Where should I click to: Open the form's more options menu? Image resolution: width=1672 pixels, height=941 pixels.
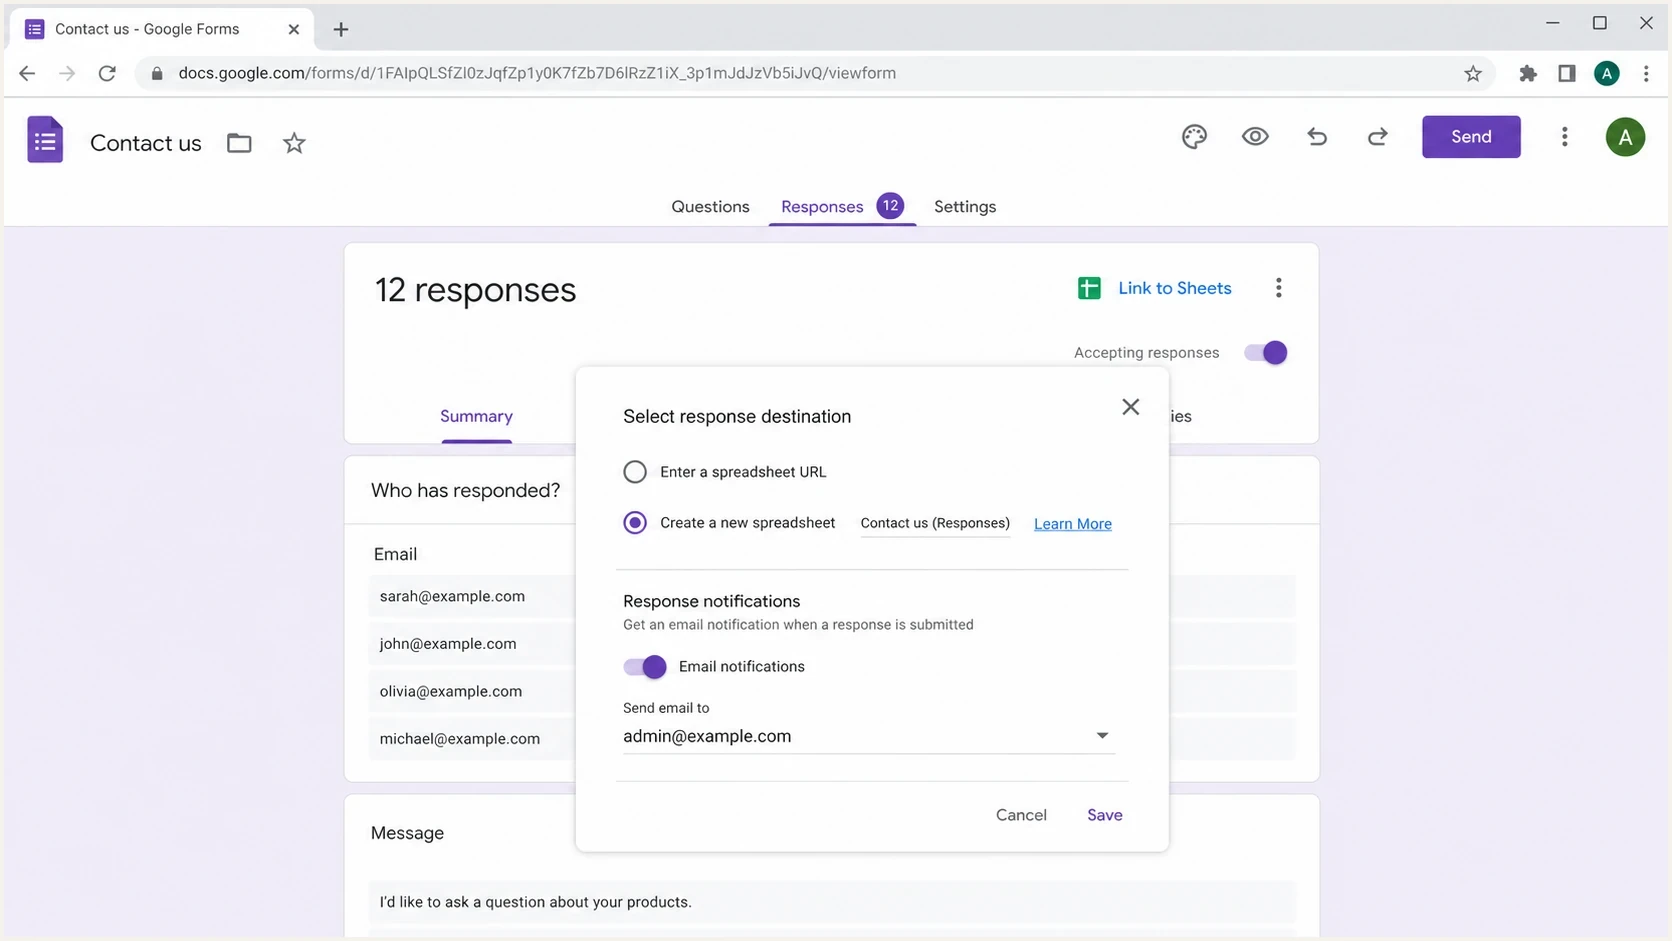click(1564, 137)
